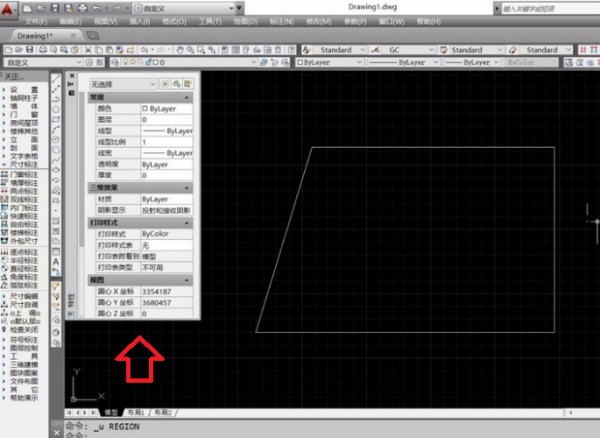Open the ByLayer color control dropdown
Image resolution: width=600 pixels, height=438 pixels.
(330, 62)
